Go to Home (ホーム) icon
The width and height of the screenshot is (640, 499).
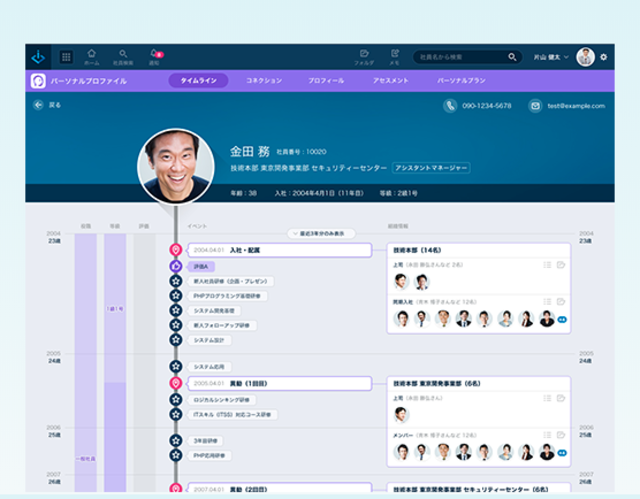pos(92,56)
